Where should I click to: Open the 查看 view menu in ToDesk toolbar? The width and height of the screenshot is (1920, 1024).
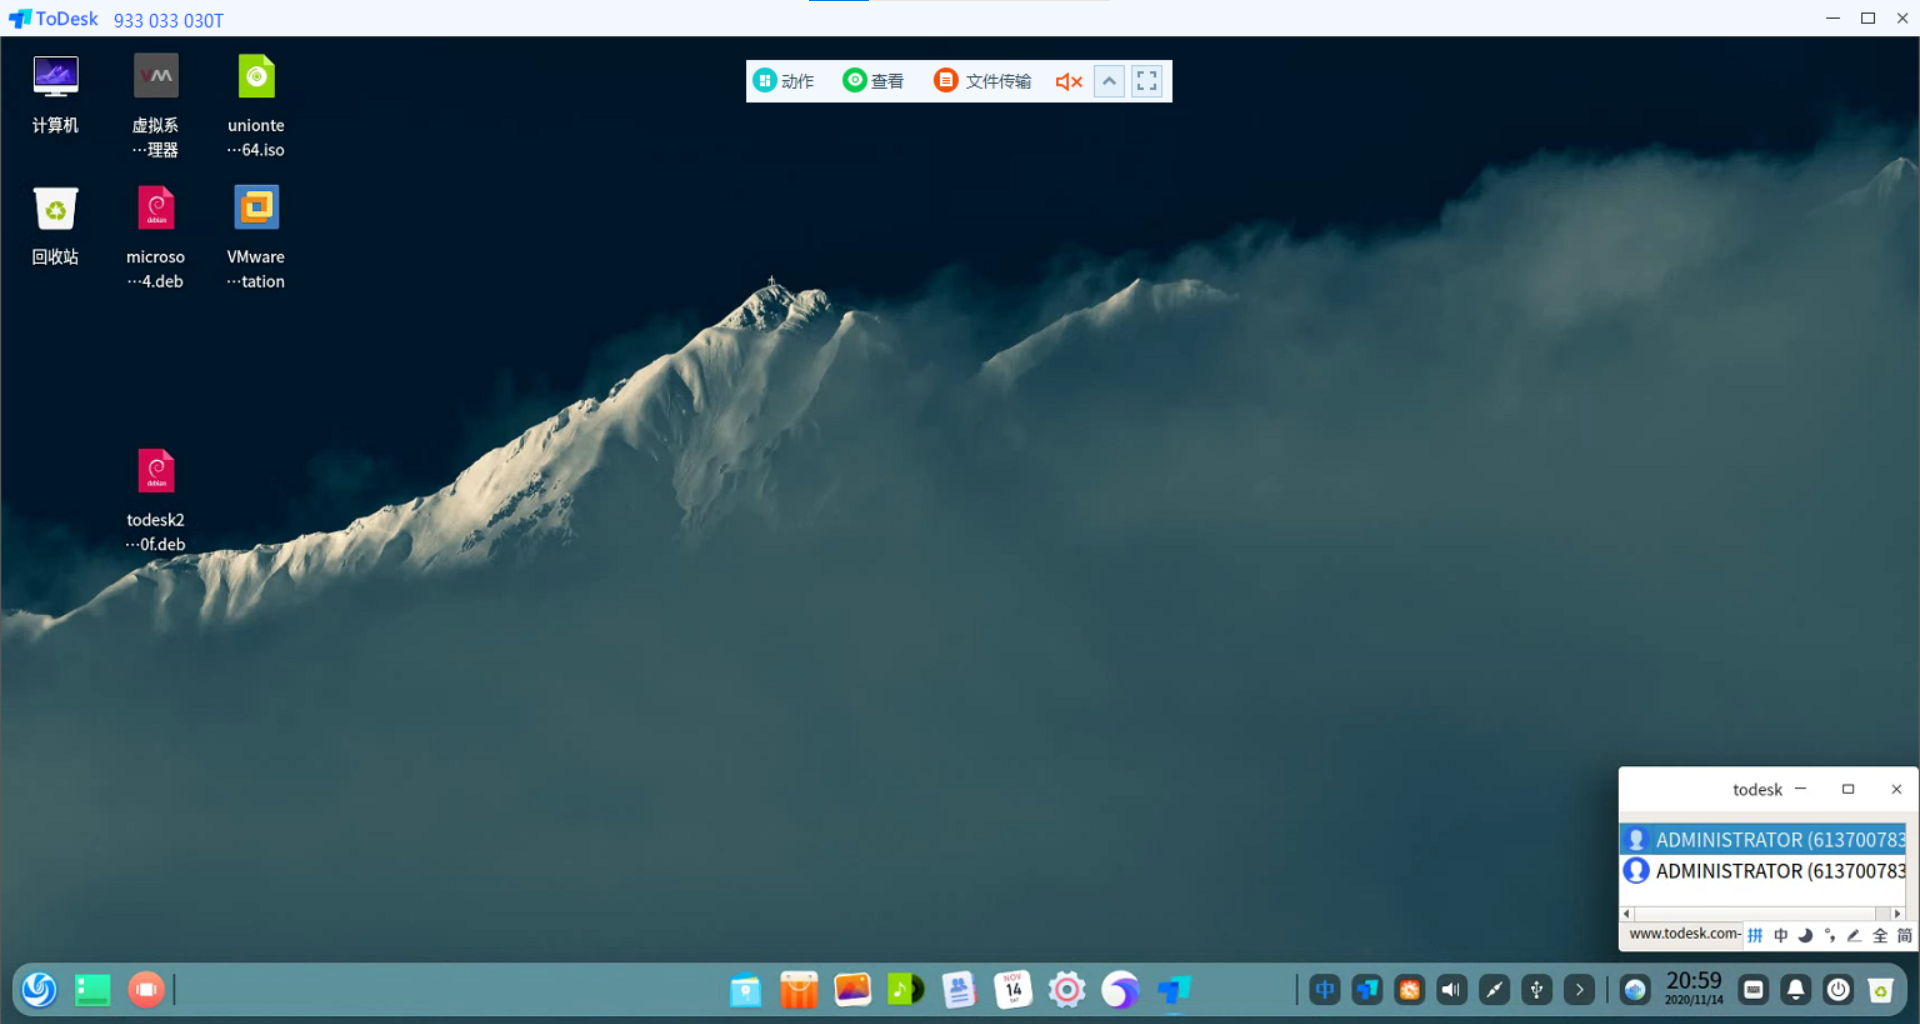873,81
